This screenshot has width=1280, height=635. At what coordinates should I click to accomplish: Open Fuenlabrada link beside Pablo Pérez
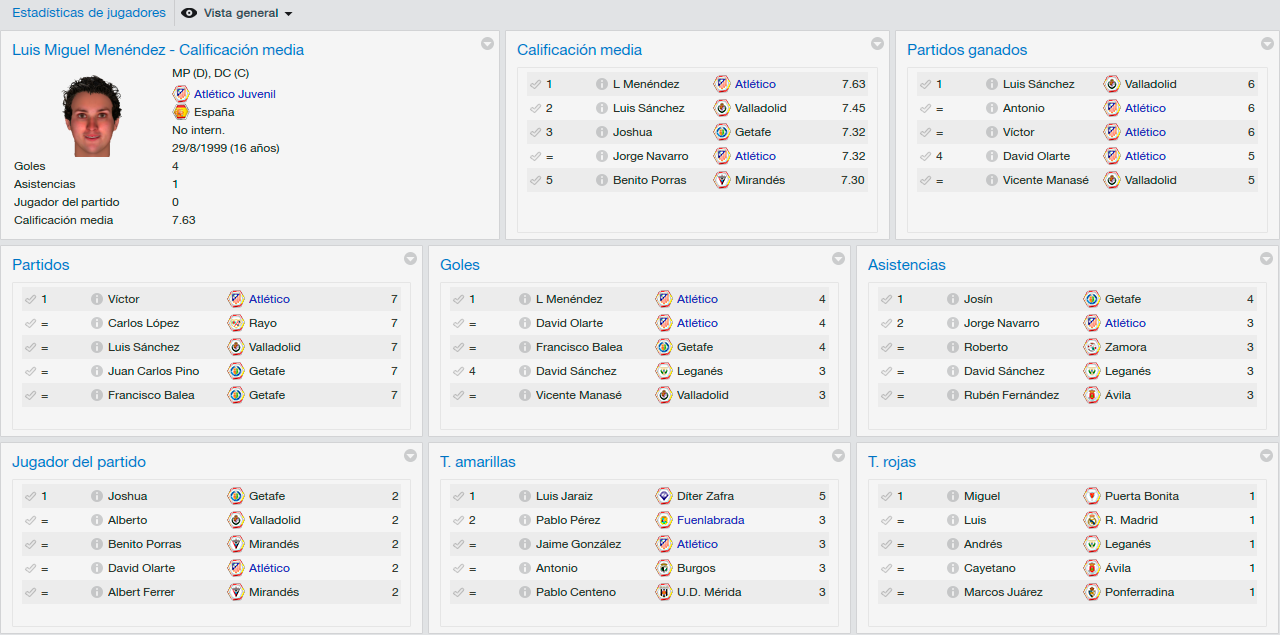[711, 520]
